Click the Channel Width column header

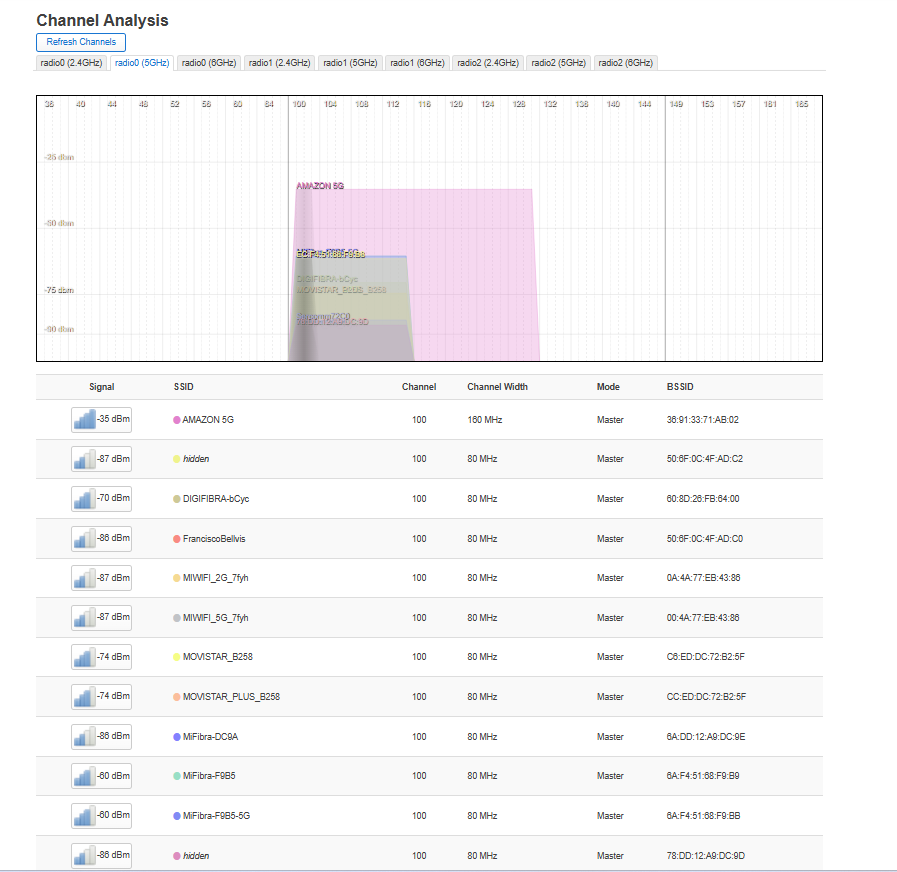tap(497, 387)
